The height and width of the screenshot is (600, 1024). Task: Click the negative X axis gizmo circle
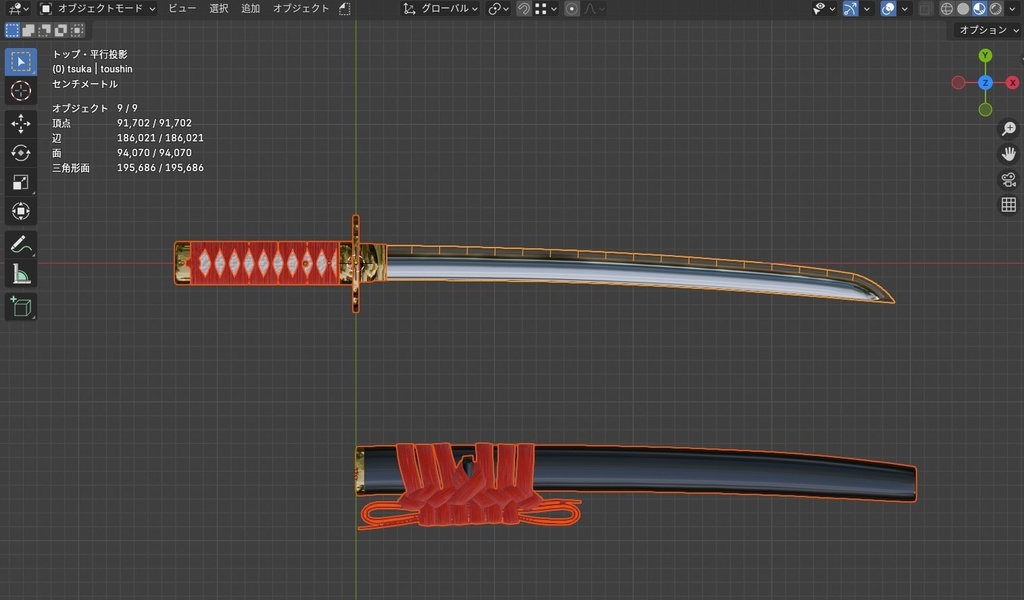pyautogui.click(x=958, y=83)
